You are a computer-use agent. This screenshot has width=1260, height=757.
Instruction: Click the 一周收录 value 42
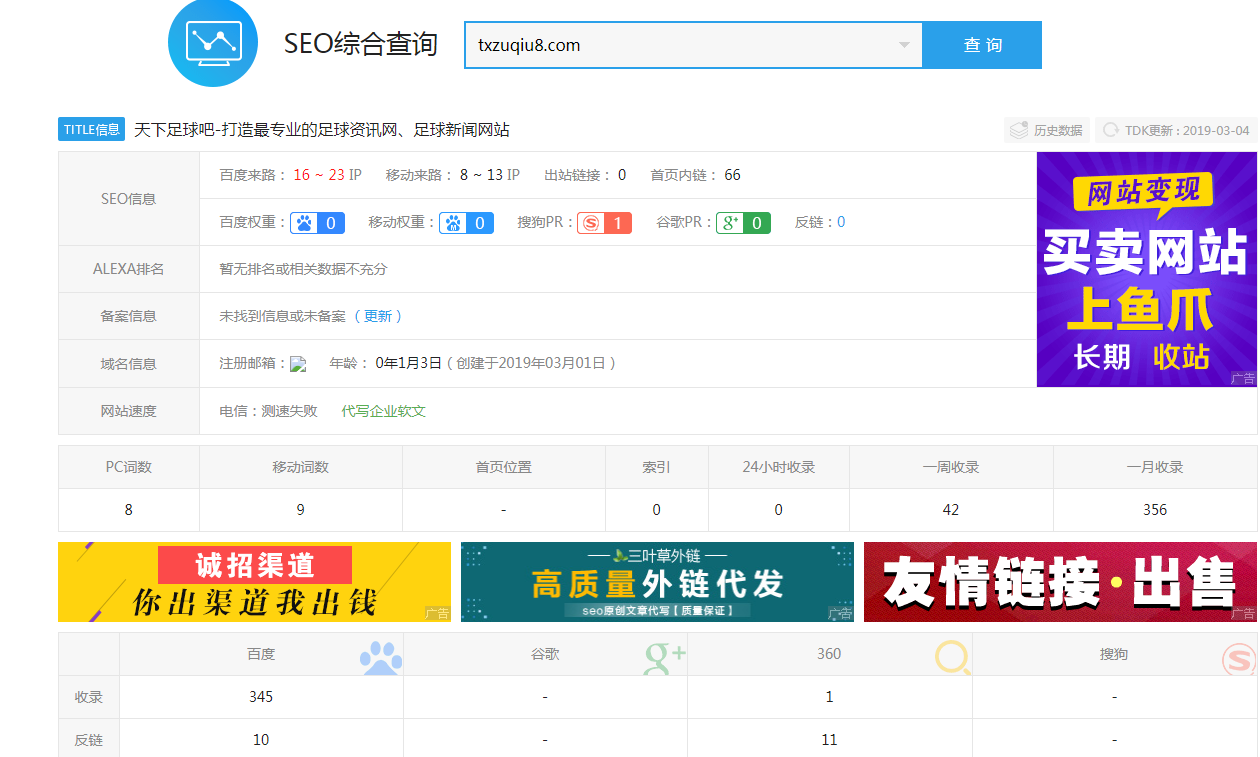point(951,510)
